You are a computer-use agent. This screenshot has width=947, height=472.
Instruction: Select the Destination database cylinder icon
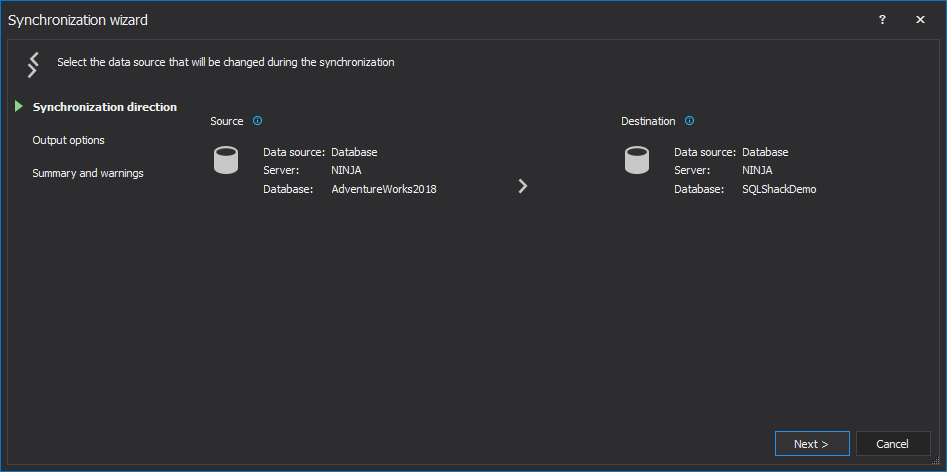[x=637, y=160]
